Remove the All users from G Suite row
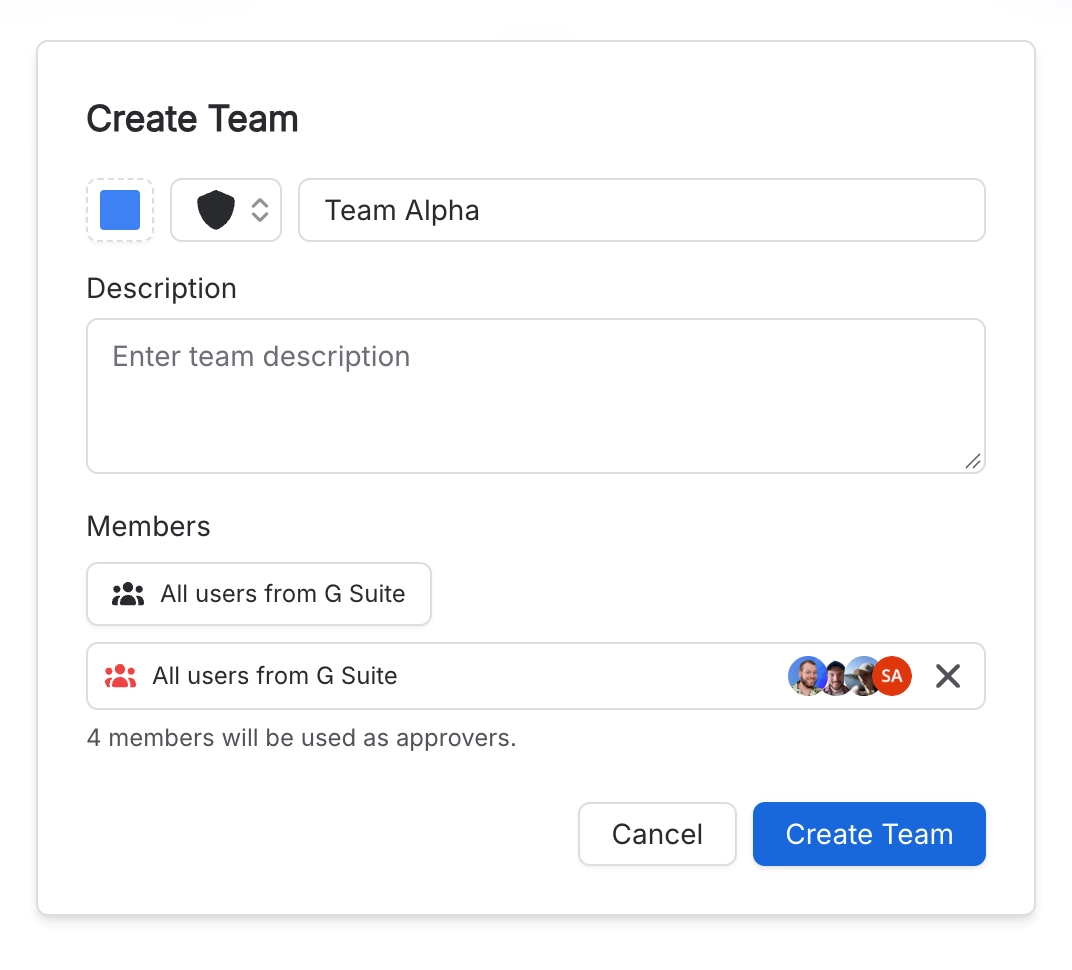The width and height of the screenshot is (1072, 970). tap(948, 676)
